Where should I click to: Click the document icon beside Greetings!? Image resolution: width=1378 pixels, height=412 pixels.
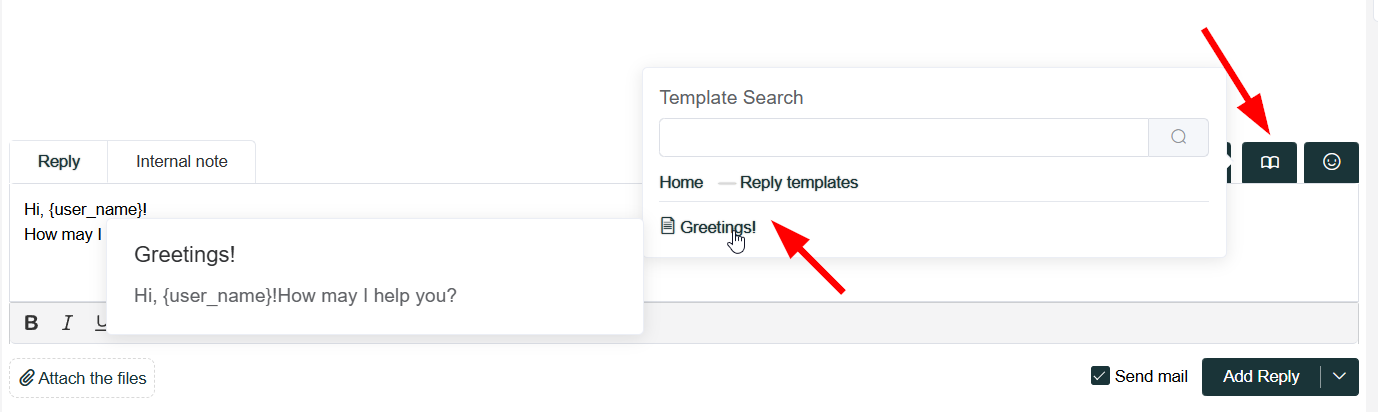click(668, 227)
